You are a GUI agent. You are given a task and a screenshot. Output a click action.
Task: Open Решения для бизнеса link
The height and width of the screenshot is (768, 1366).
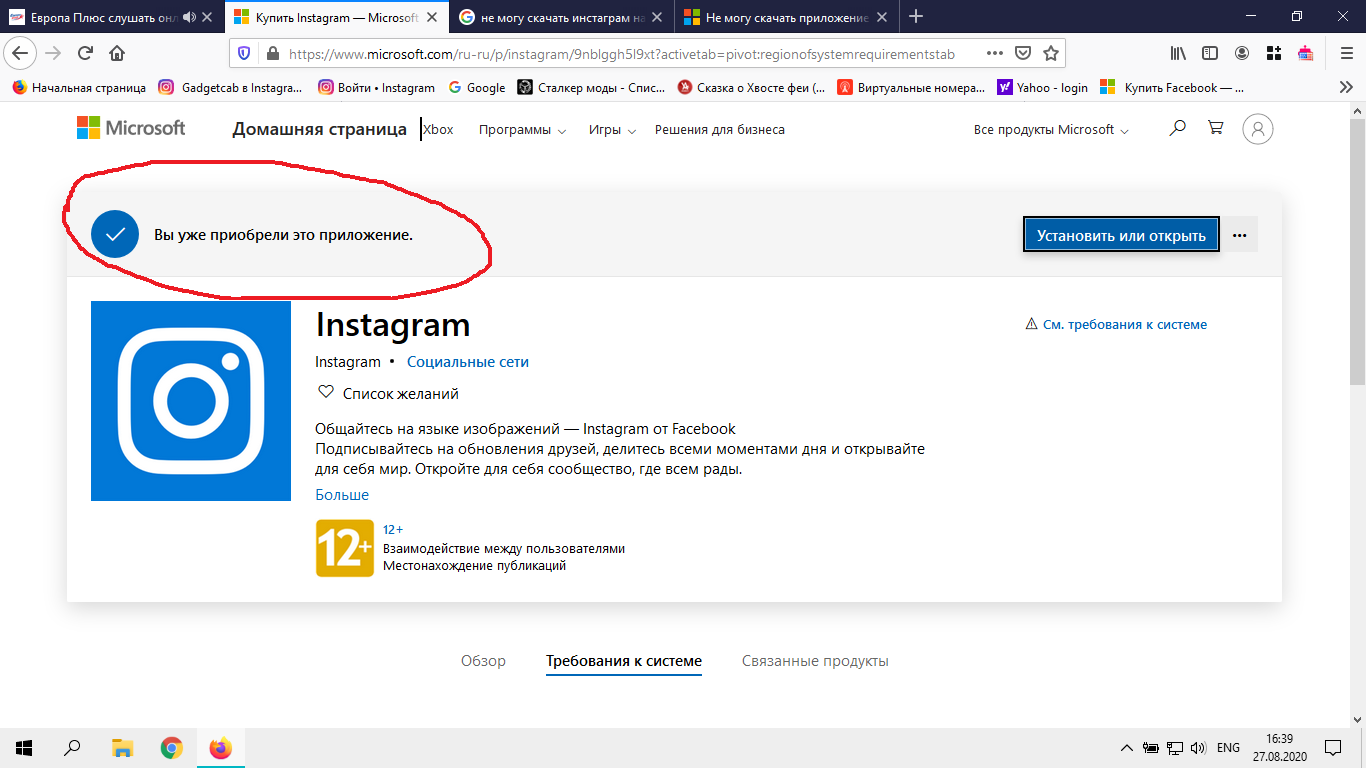click(x=720, y=130)
